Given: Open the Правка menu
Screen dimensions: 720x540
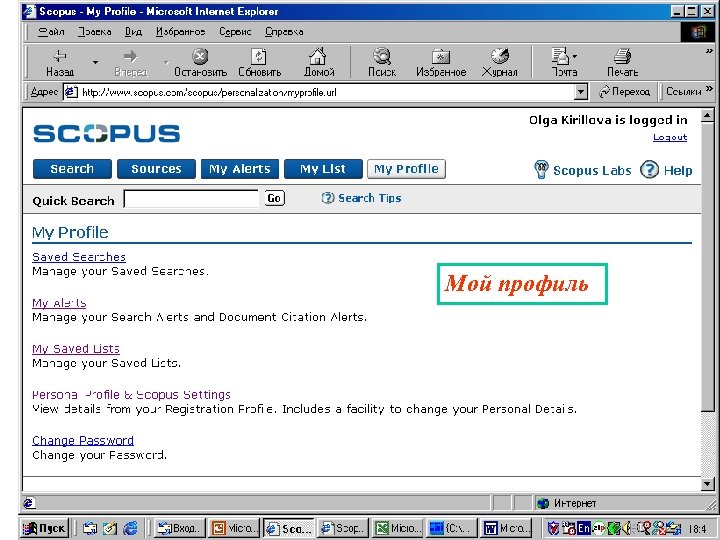Looking at the screenshot, I should (x=95, y=32).
